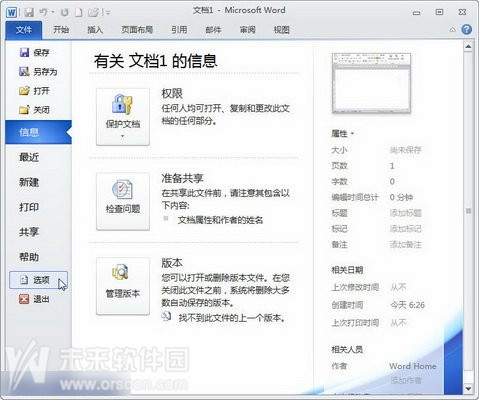Click the document preview thumbnail
The width and height of the screenshot is (479, 400).
click(x=371, y=83)
